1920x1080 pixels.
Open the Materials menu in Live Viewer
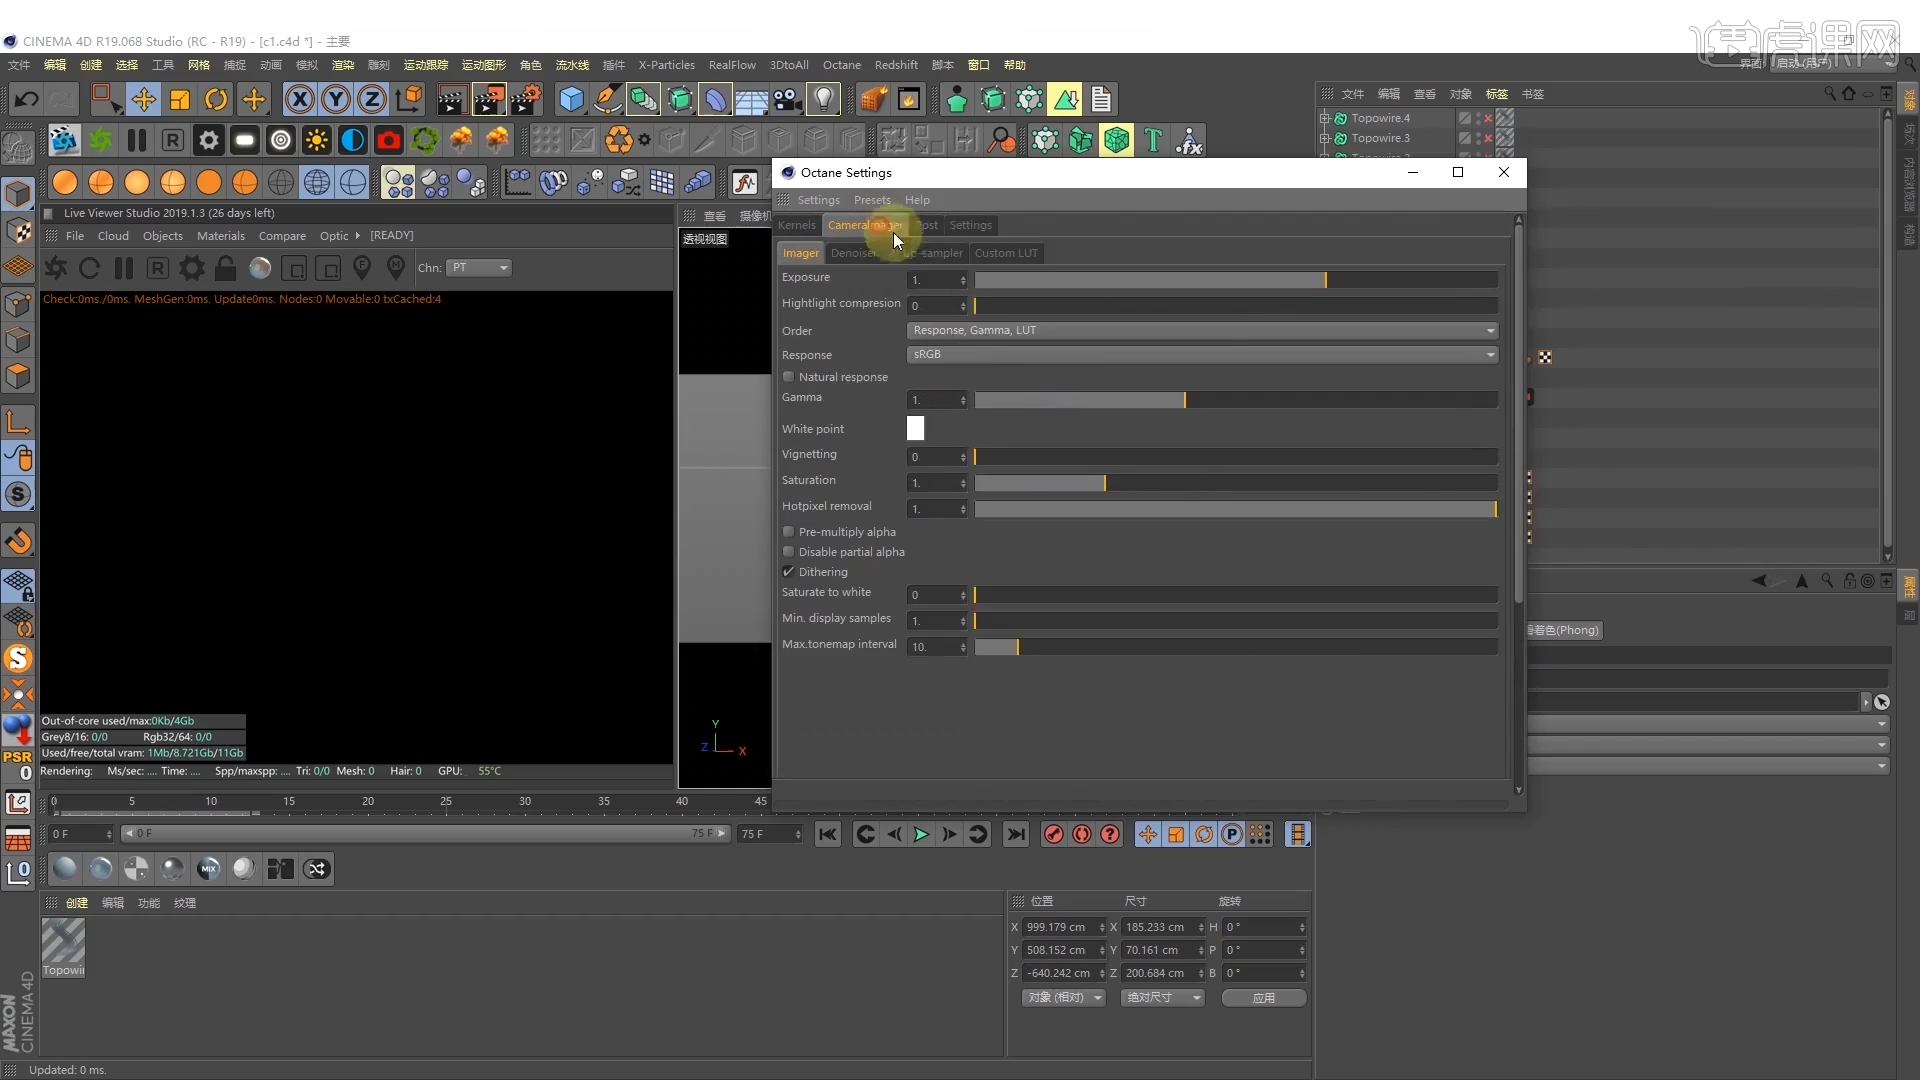tap(220, 236)
